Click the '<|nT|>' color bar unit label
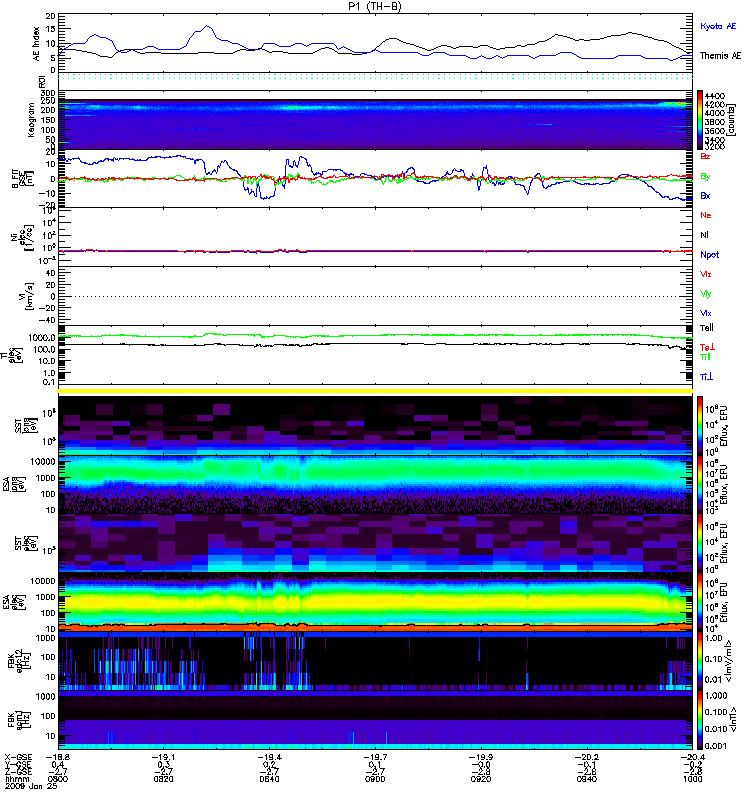Image resolution: width=750 pixels, height=800 pixels. click(x=735, y=720)
